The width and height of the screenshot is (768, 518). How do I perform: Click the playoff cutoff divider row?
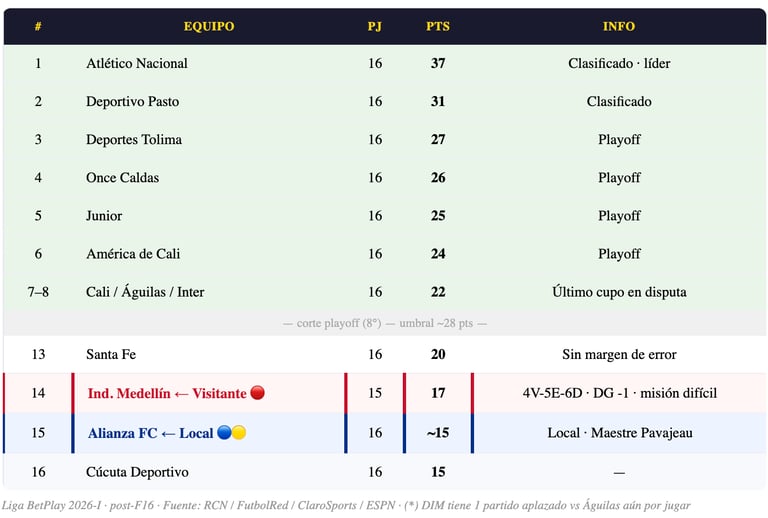point(384,324)
